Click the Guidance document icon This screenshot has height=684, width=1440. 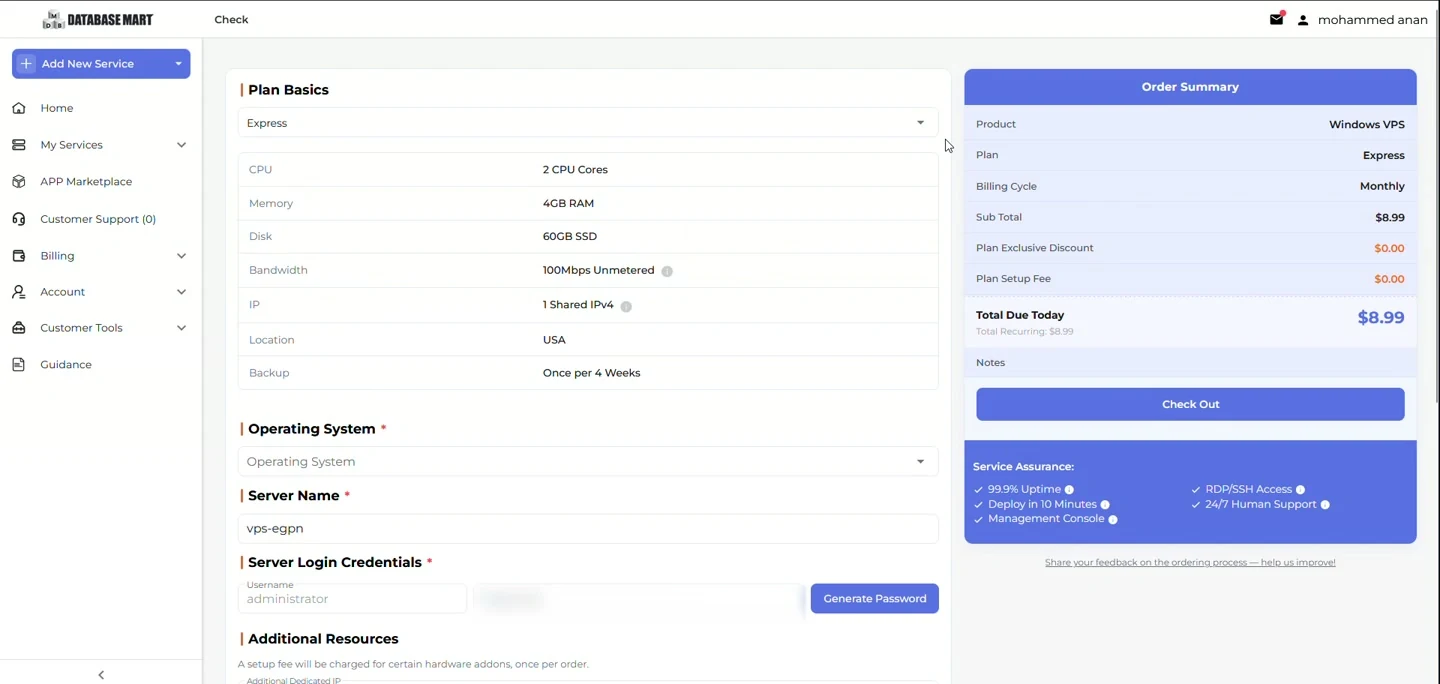pyautogui.click(x=19, y=365)
